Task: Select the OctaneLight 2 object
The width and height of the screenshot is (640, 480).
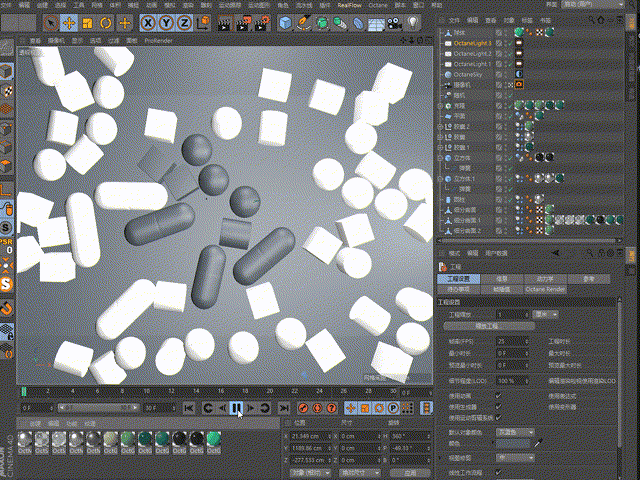Action: pos(472,53)
